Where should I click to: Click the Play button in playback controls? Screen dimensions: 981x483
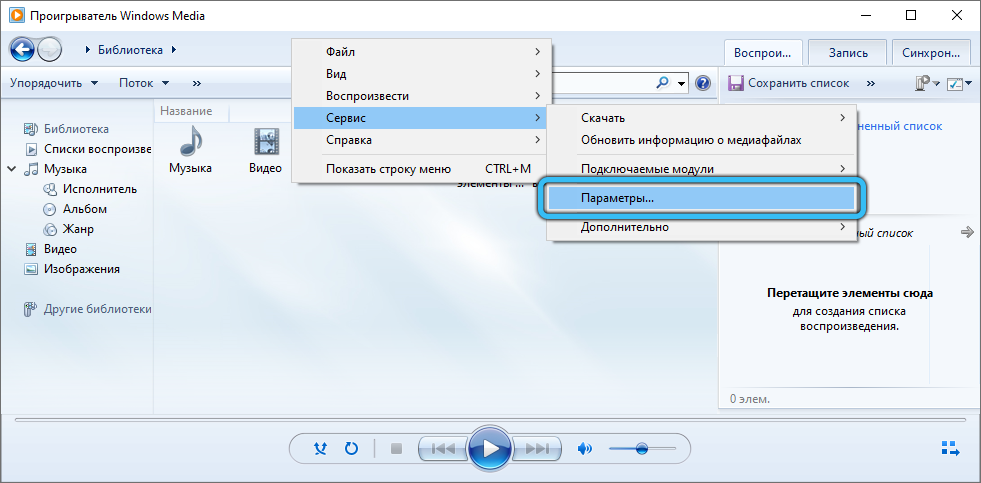pos(490,449)
